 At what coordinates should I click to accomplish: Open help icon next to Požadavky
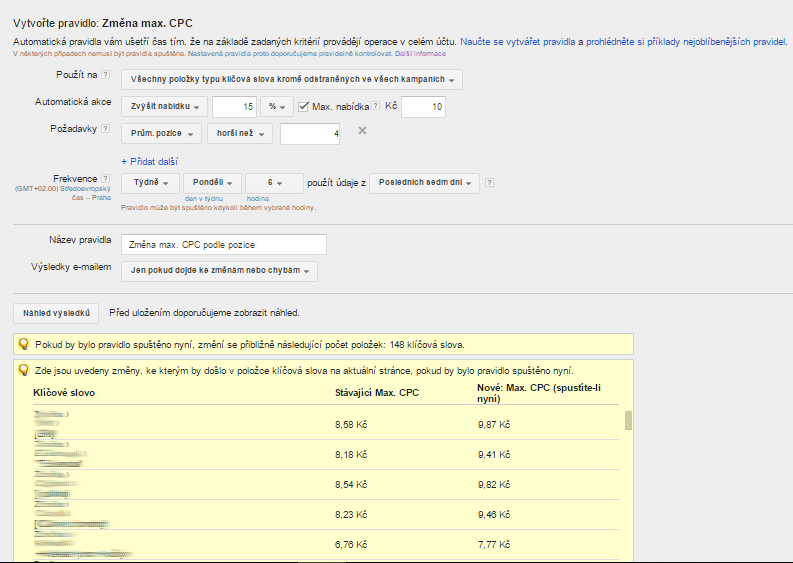click(105, 128)
